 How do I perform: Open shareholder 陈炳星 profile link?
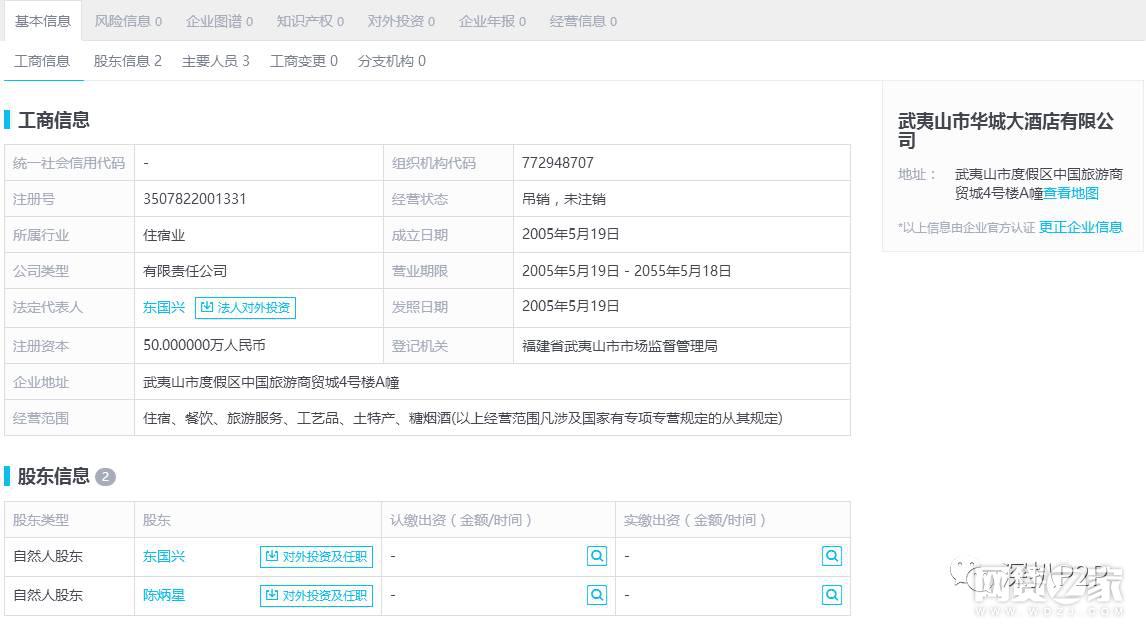[x=164, y=596]
